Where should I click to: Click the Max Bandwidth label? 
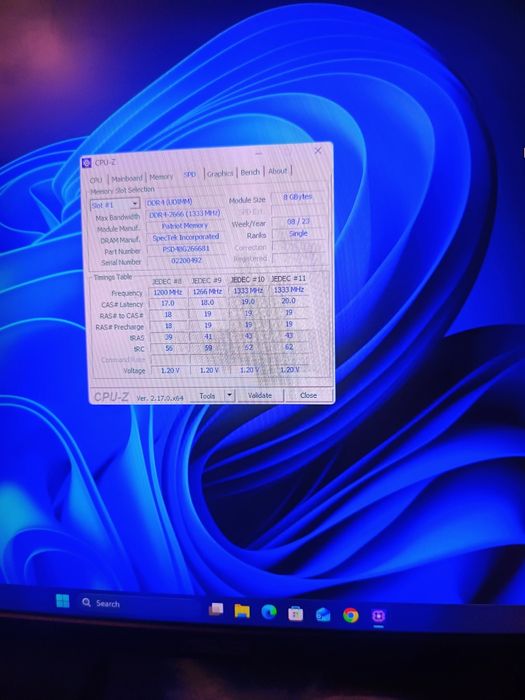118,217
